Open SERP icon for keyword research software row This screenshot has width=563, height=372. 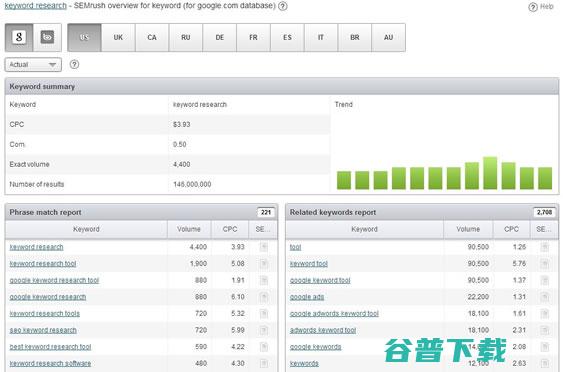click(x=264, y=363)
